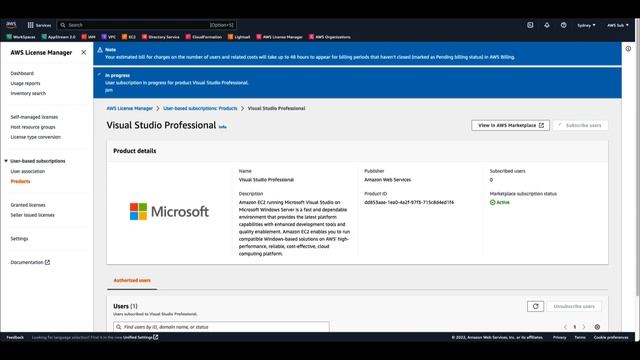Open User association page
This screenshot has height=360, width=640.
point(28,171)
